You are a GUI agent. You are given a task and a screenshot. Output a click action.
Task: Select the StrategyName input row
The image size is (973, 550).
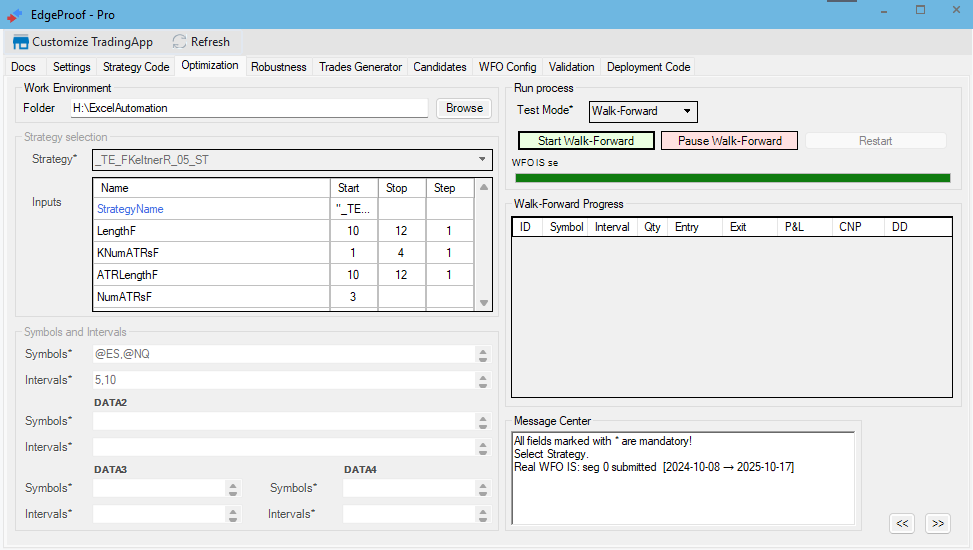(x=284, y=209)
